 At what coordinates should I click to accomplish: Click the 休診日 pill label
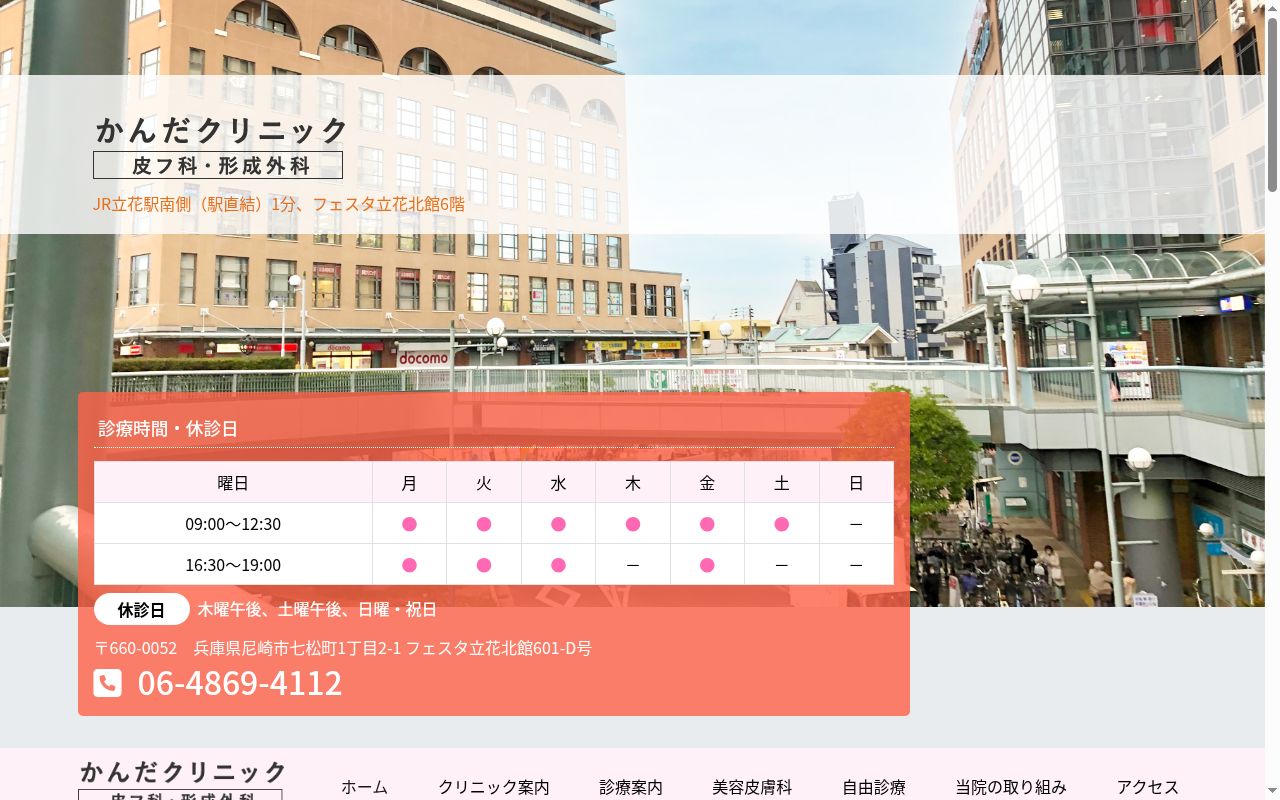coord(141,609)
